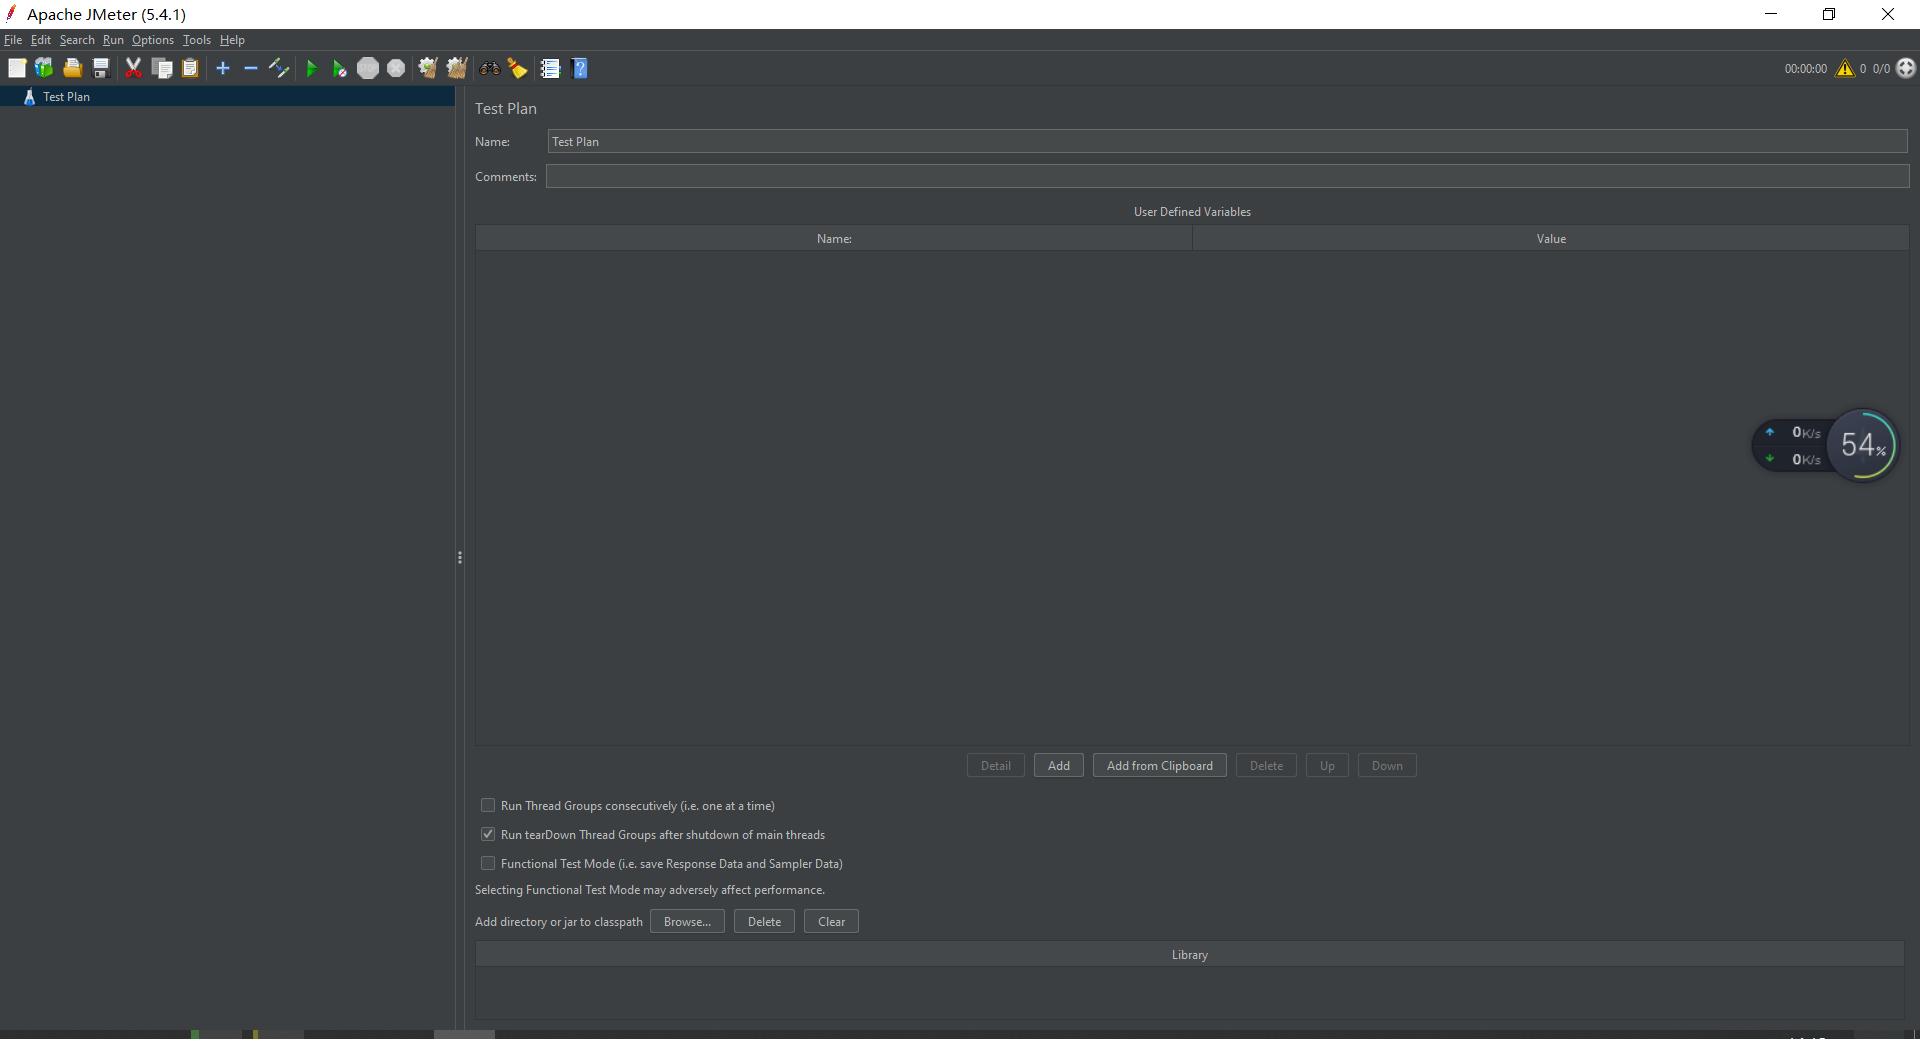Click the Clear results broom icon
Viewport: 1920px width, 1039px height.
click(x=428, y=68)
